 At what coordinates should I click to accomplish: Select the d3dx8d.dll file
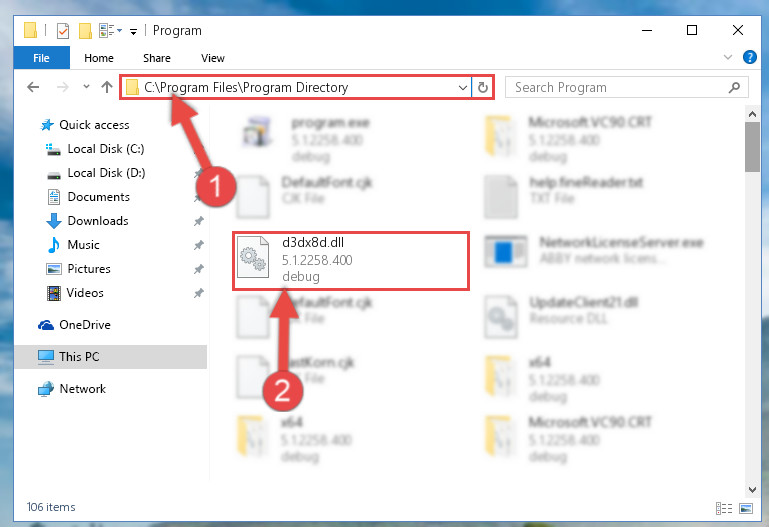pos(351,261)
